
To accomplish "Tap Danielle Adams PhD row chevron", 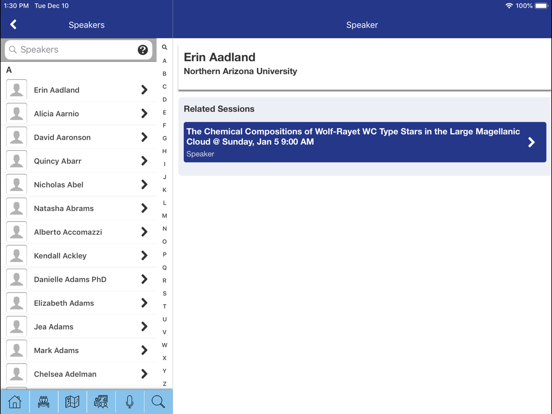I will tap(144, 279).
